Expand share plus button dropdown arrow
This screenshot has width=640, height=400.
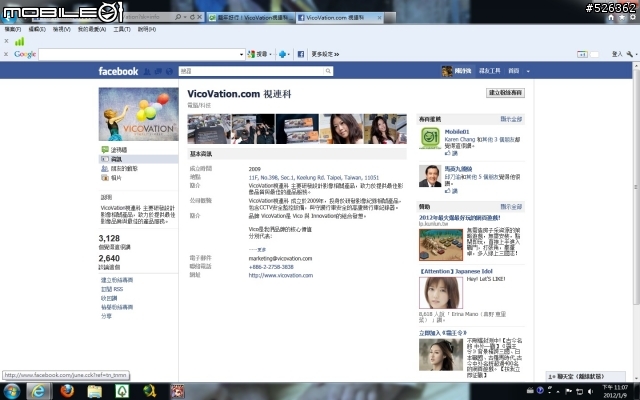[x=289, y=54]
